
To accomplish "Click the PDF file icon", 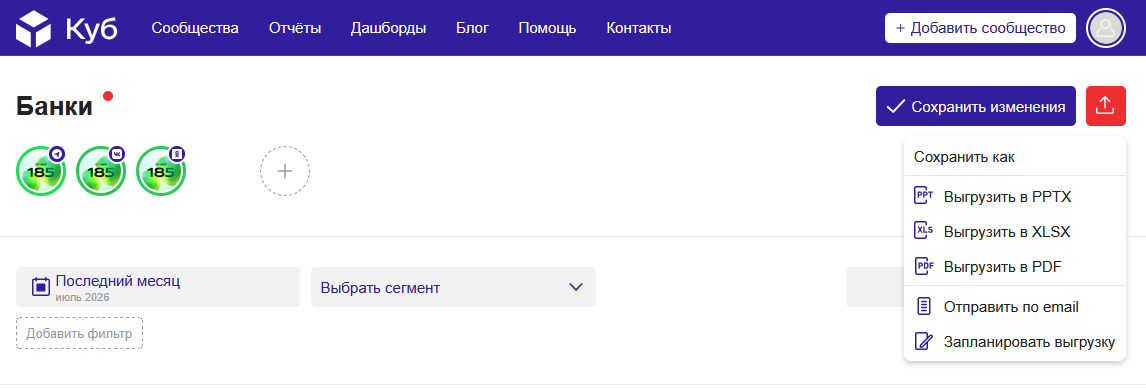I will coord(924,266).
